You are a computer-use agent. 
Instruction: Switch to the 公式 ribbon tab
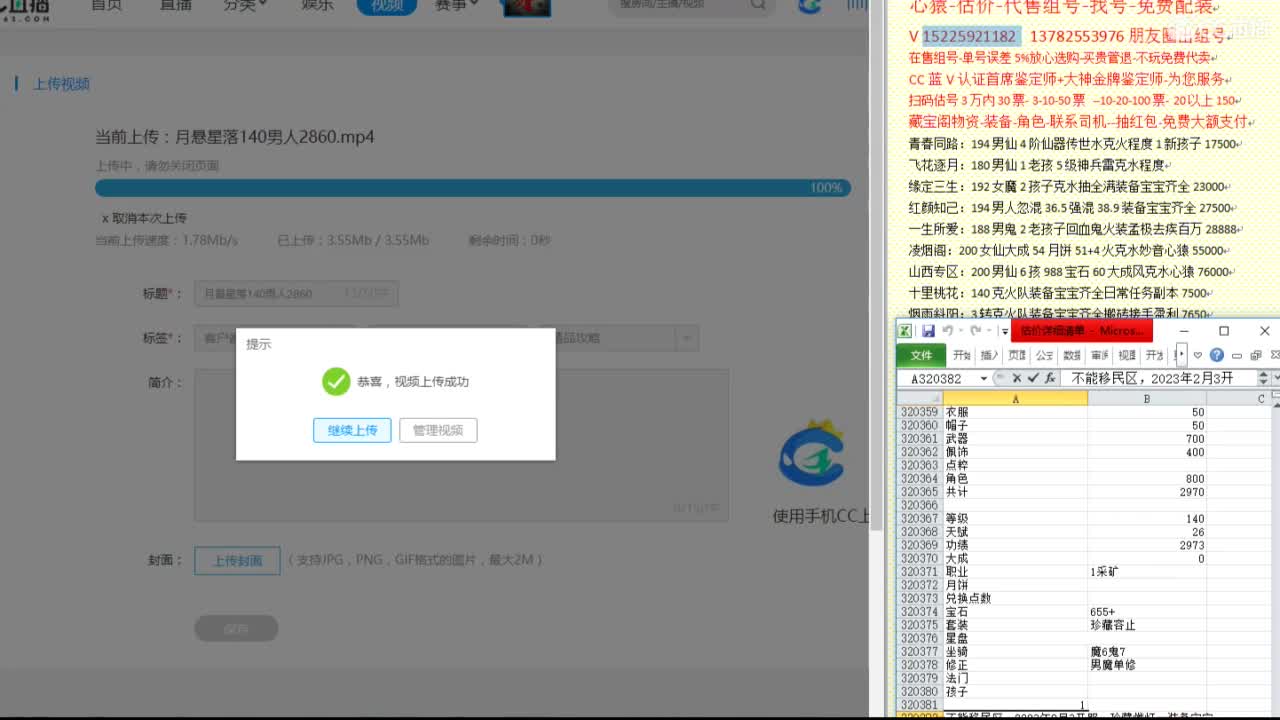(1044, 355)
